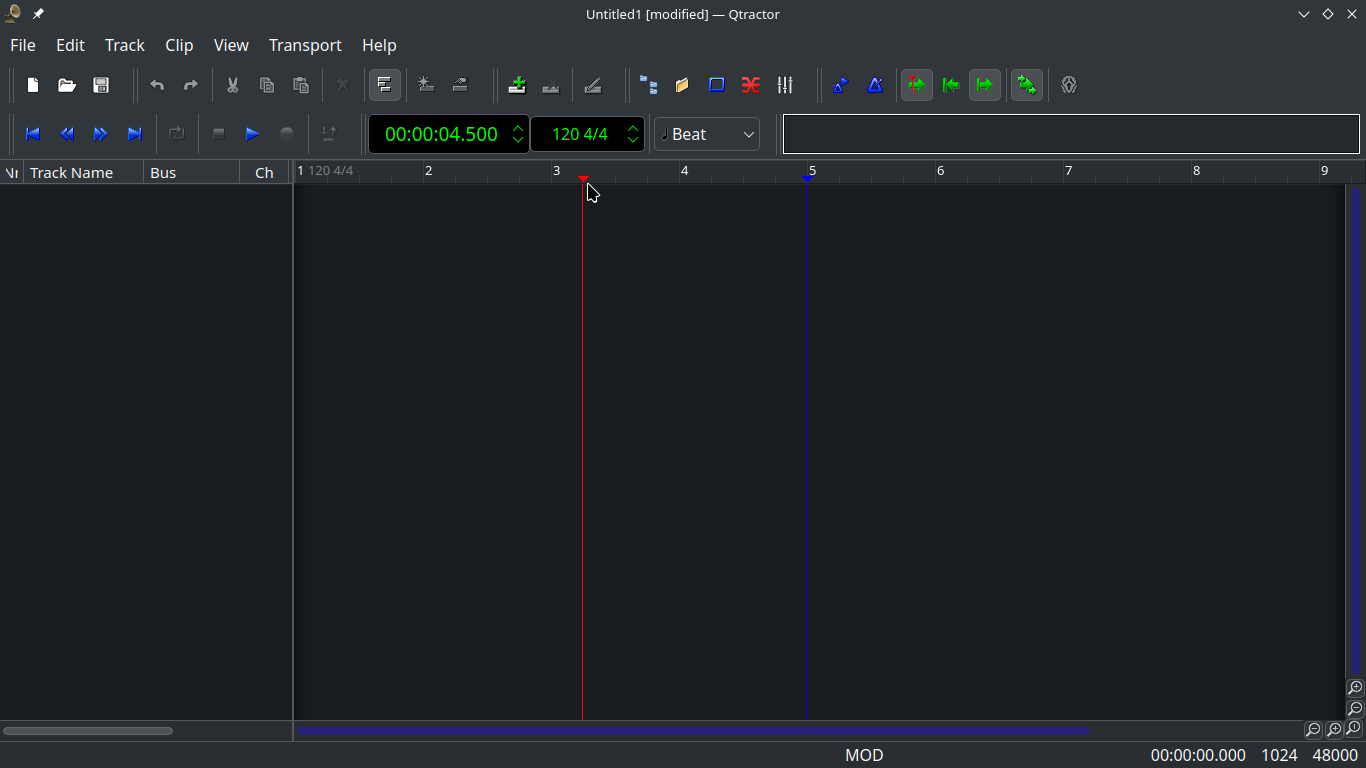The image size is (1366, 768).
Task: Open the Connections window
Action: pos(750,85)
